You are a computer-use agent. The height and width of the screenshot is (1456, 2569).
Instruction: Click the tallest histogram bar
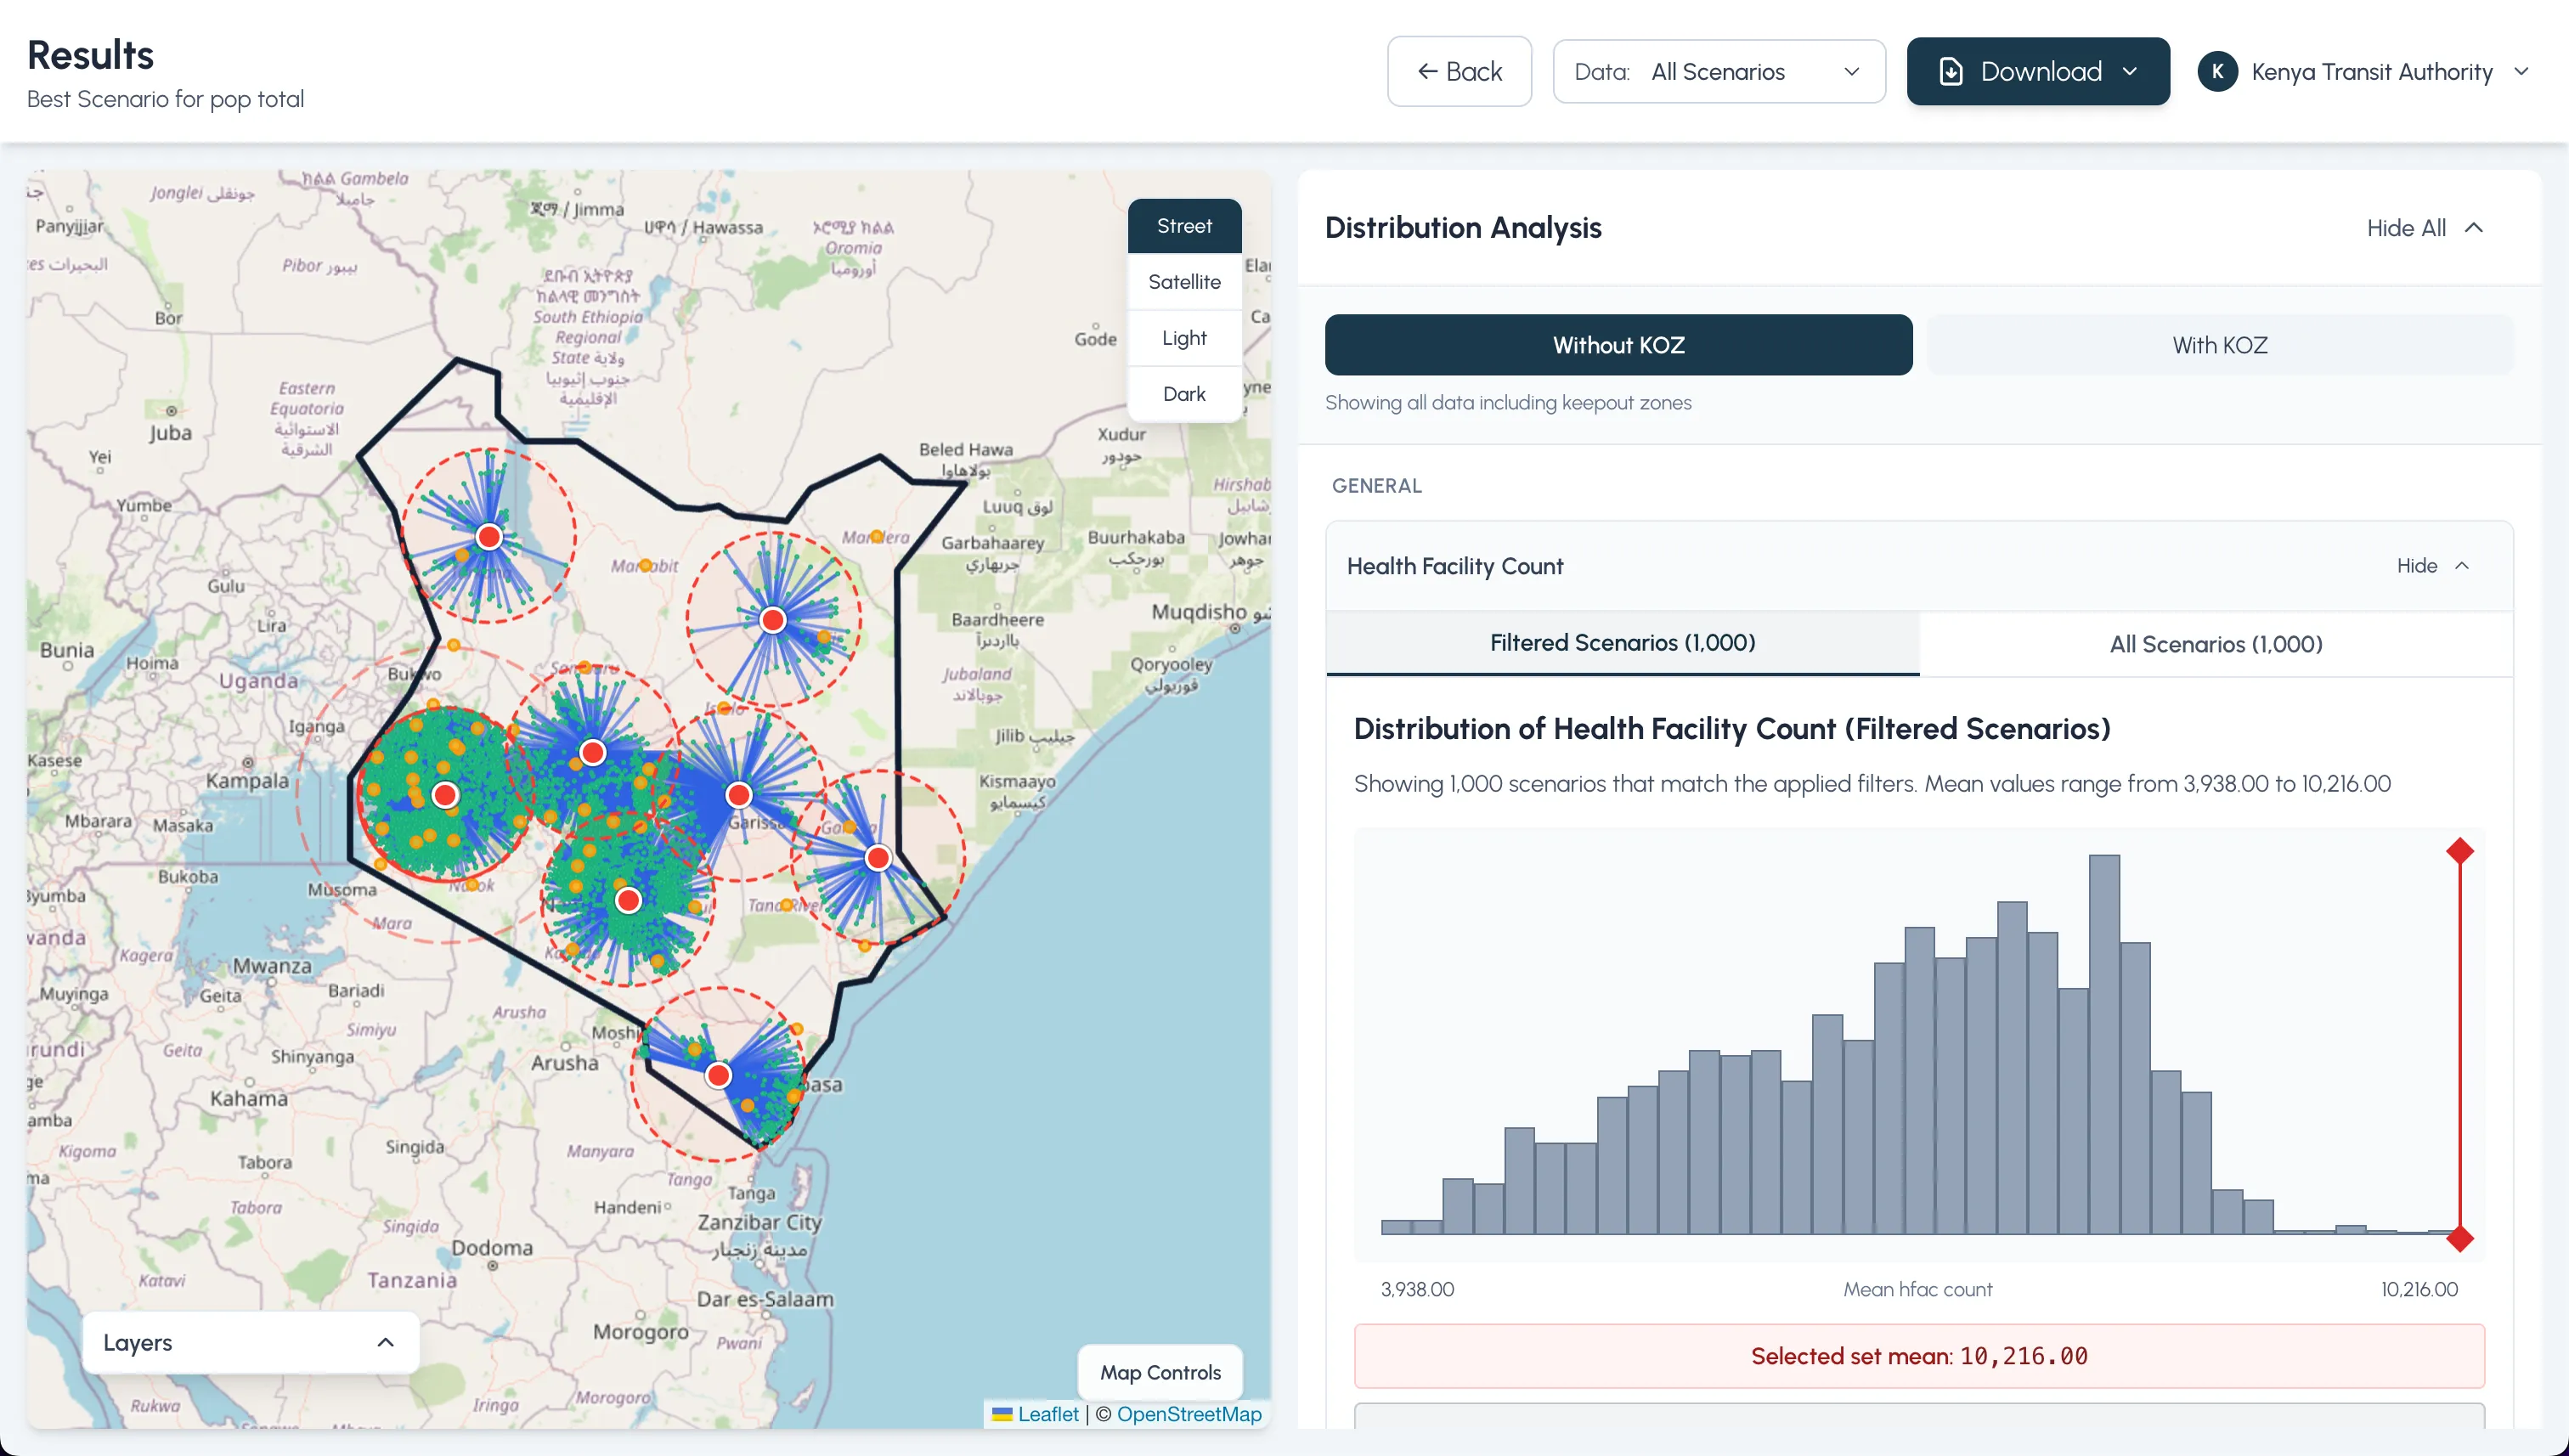click(x=2104, y=1045)
